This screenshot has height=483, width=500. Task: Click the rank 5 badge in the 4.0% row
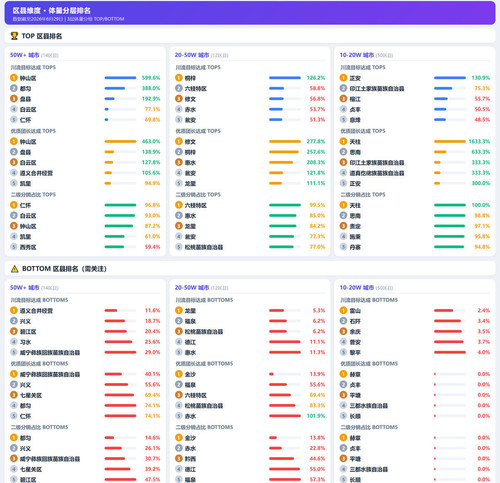pyautogui.click(x=343, y=352)
